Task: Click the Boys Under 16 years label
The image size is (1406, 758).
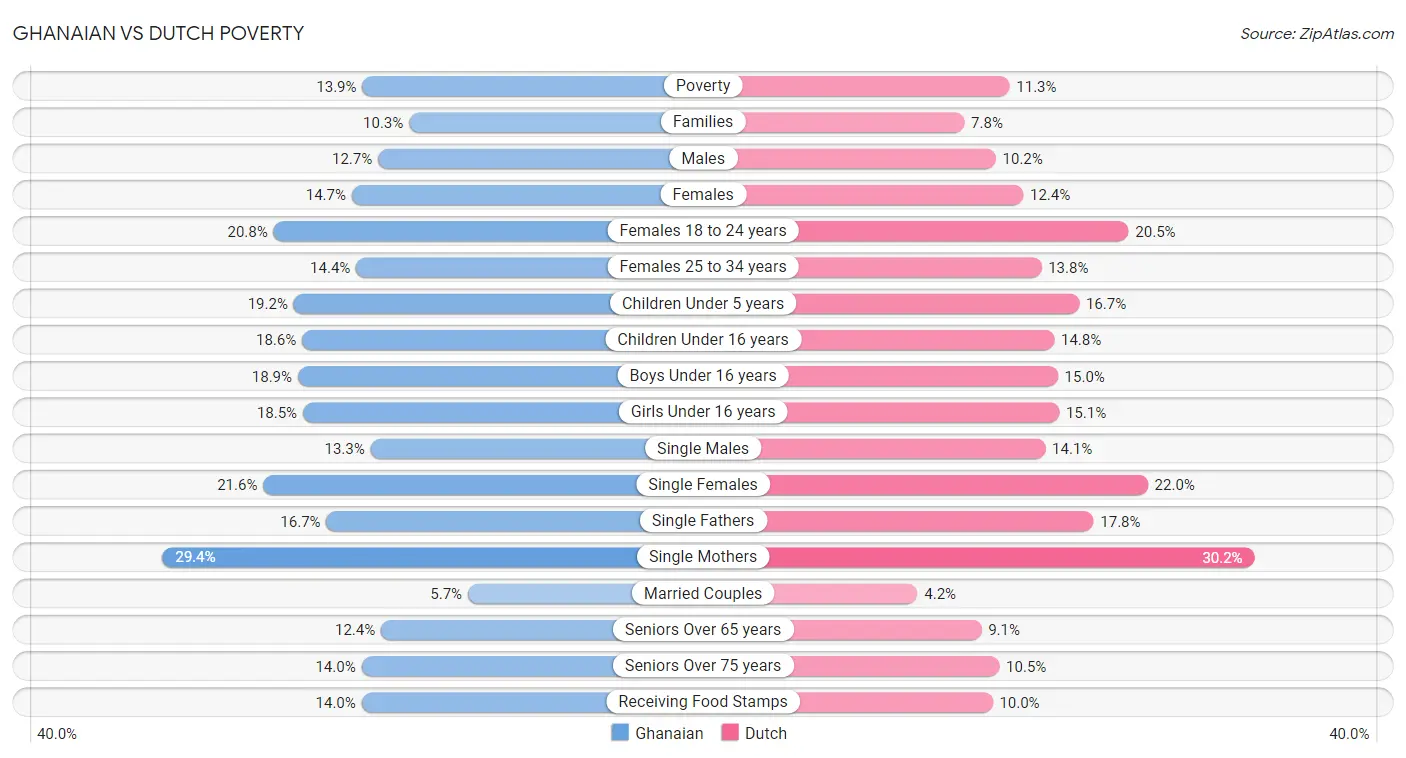Action: click(x=703, y=376)
